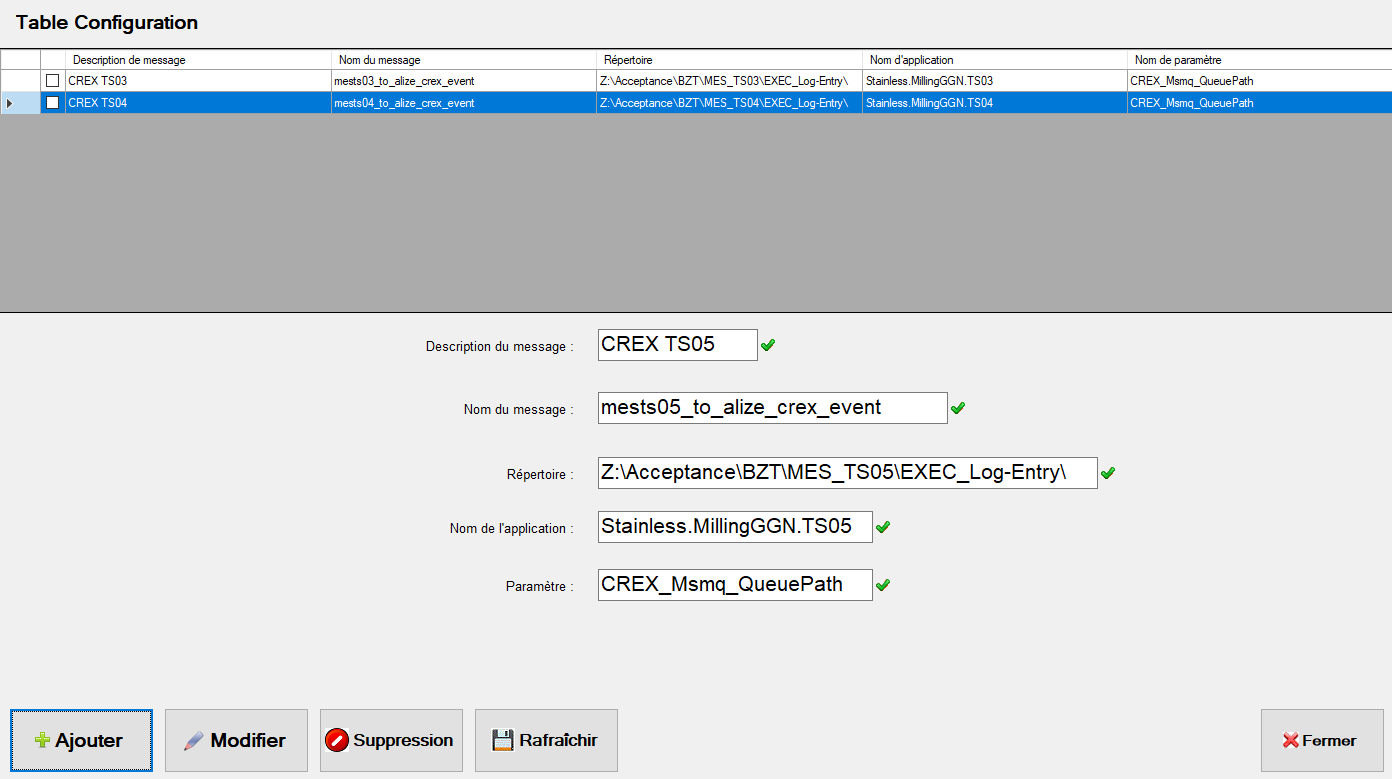
Task: Sort by Nom du message column header
Action: point(463,60)
